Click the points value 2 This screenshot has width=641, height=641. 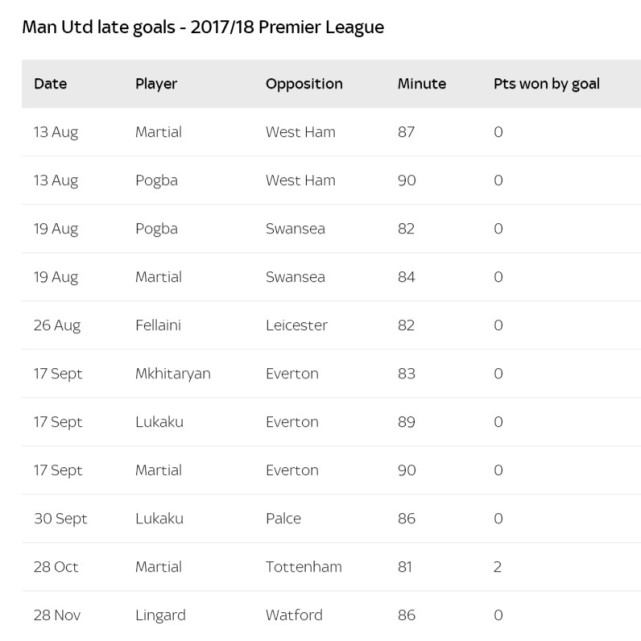point(498,567)
